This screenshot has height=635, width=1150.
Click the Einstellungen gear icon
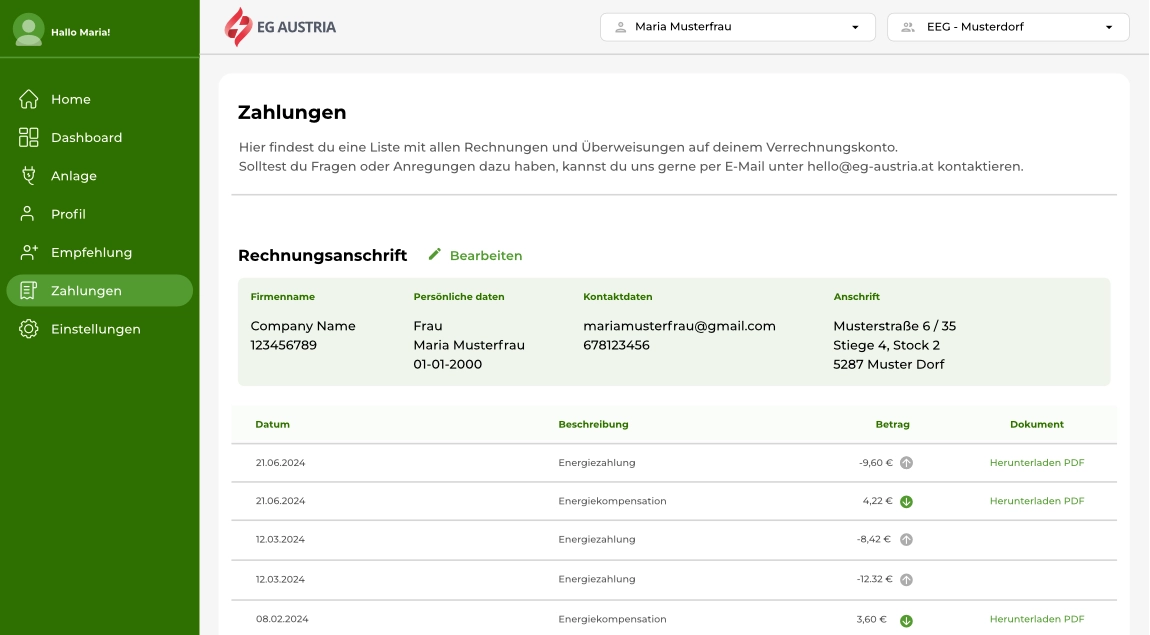(x=27, y=328)
